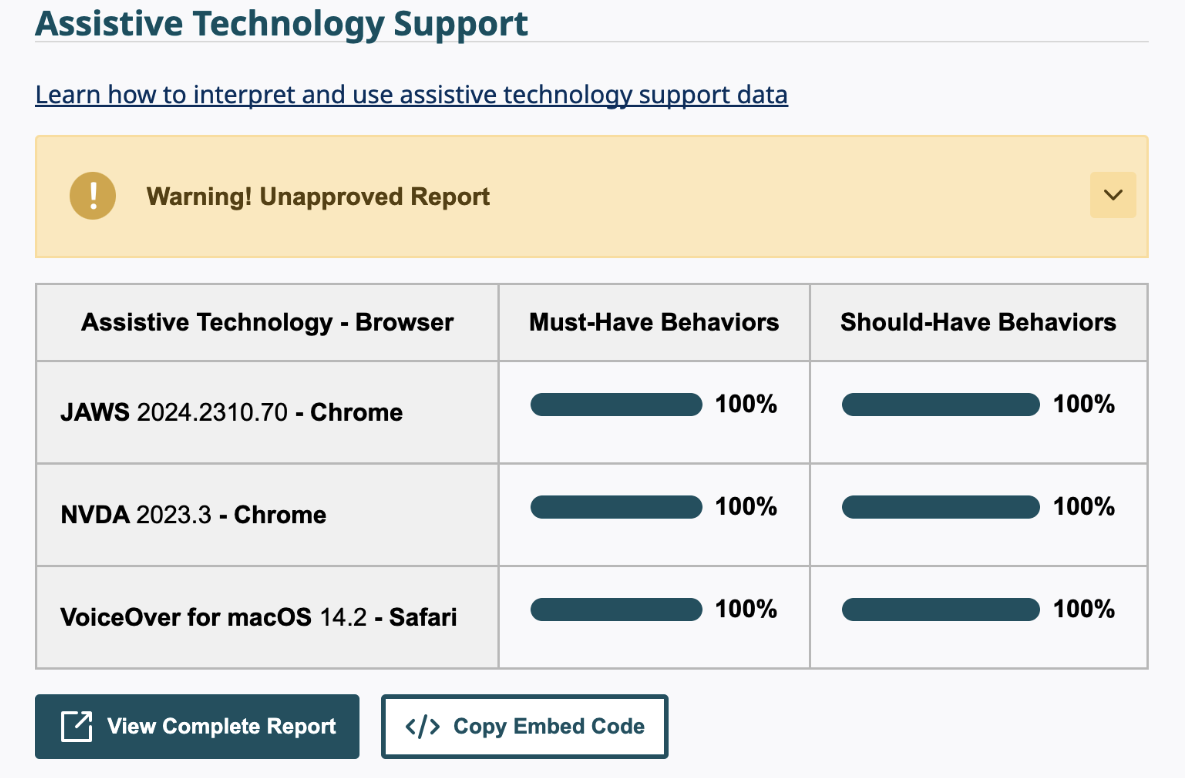Viewport: 1204px width, 778px height.
Task: Select the NVDA 2023.3 Chrome row
Action: tap(266, 514)
